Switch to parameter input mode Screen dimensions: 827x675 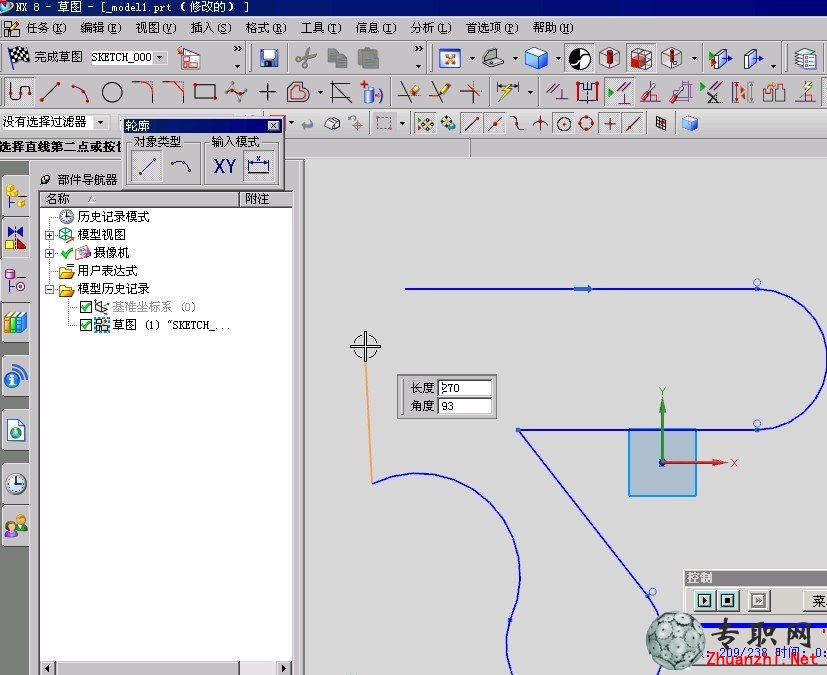258,166
